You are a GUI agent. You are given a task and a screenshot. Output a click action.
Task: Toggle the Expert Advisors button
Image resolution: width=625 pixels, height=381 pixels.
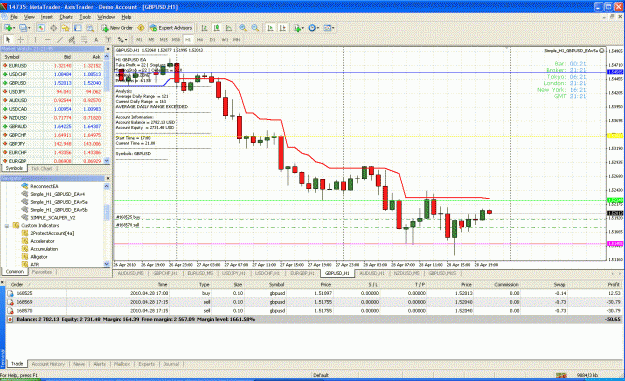[x=171, y=28]
